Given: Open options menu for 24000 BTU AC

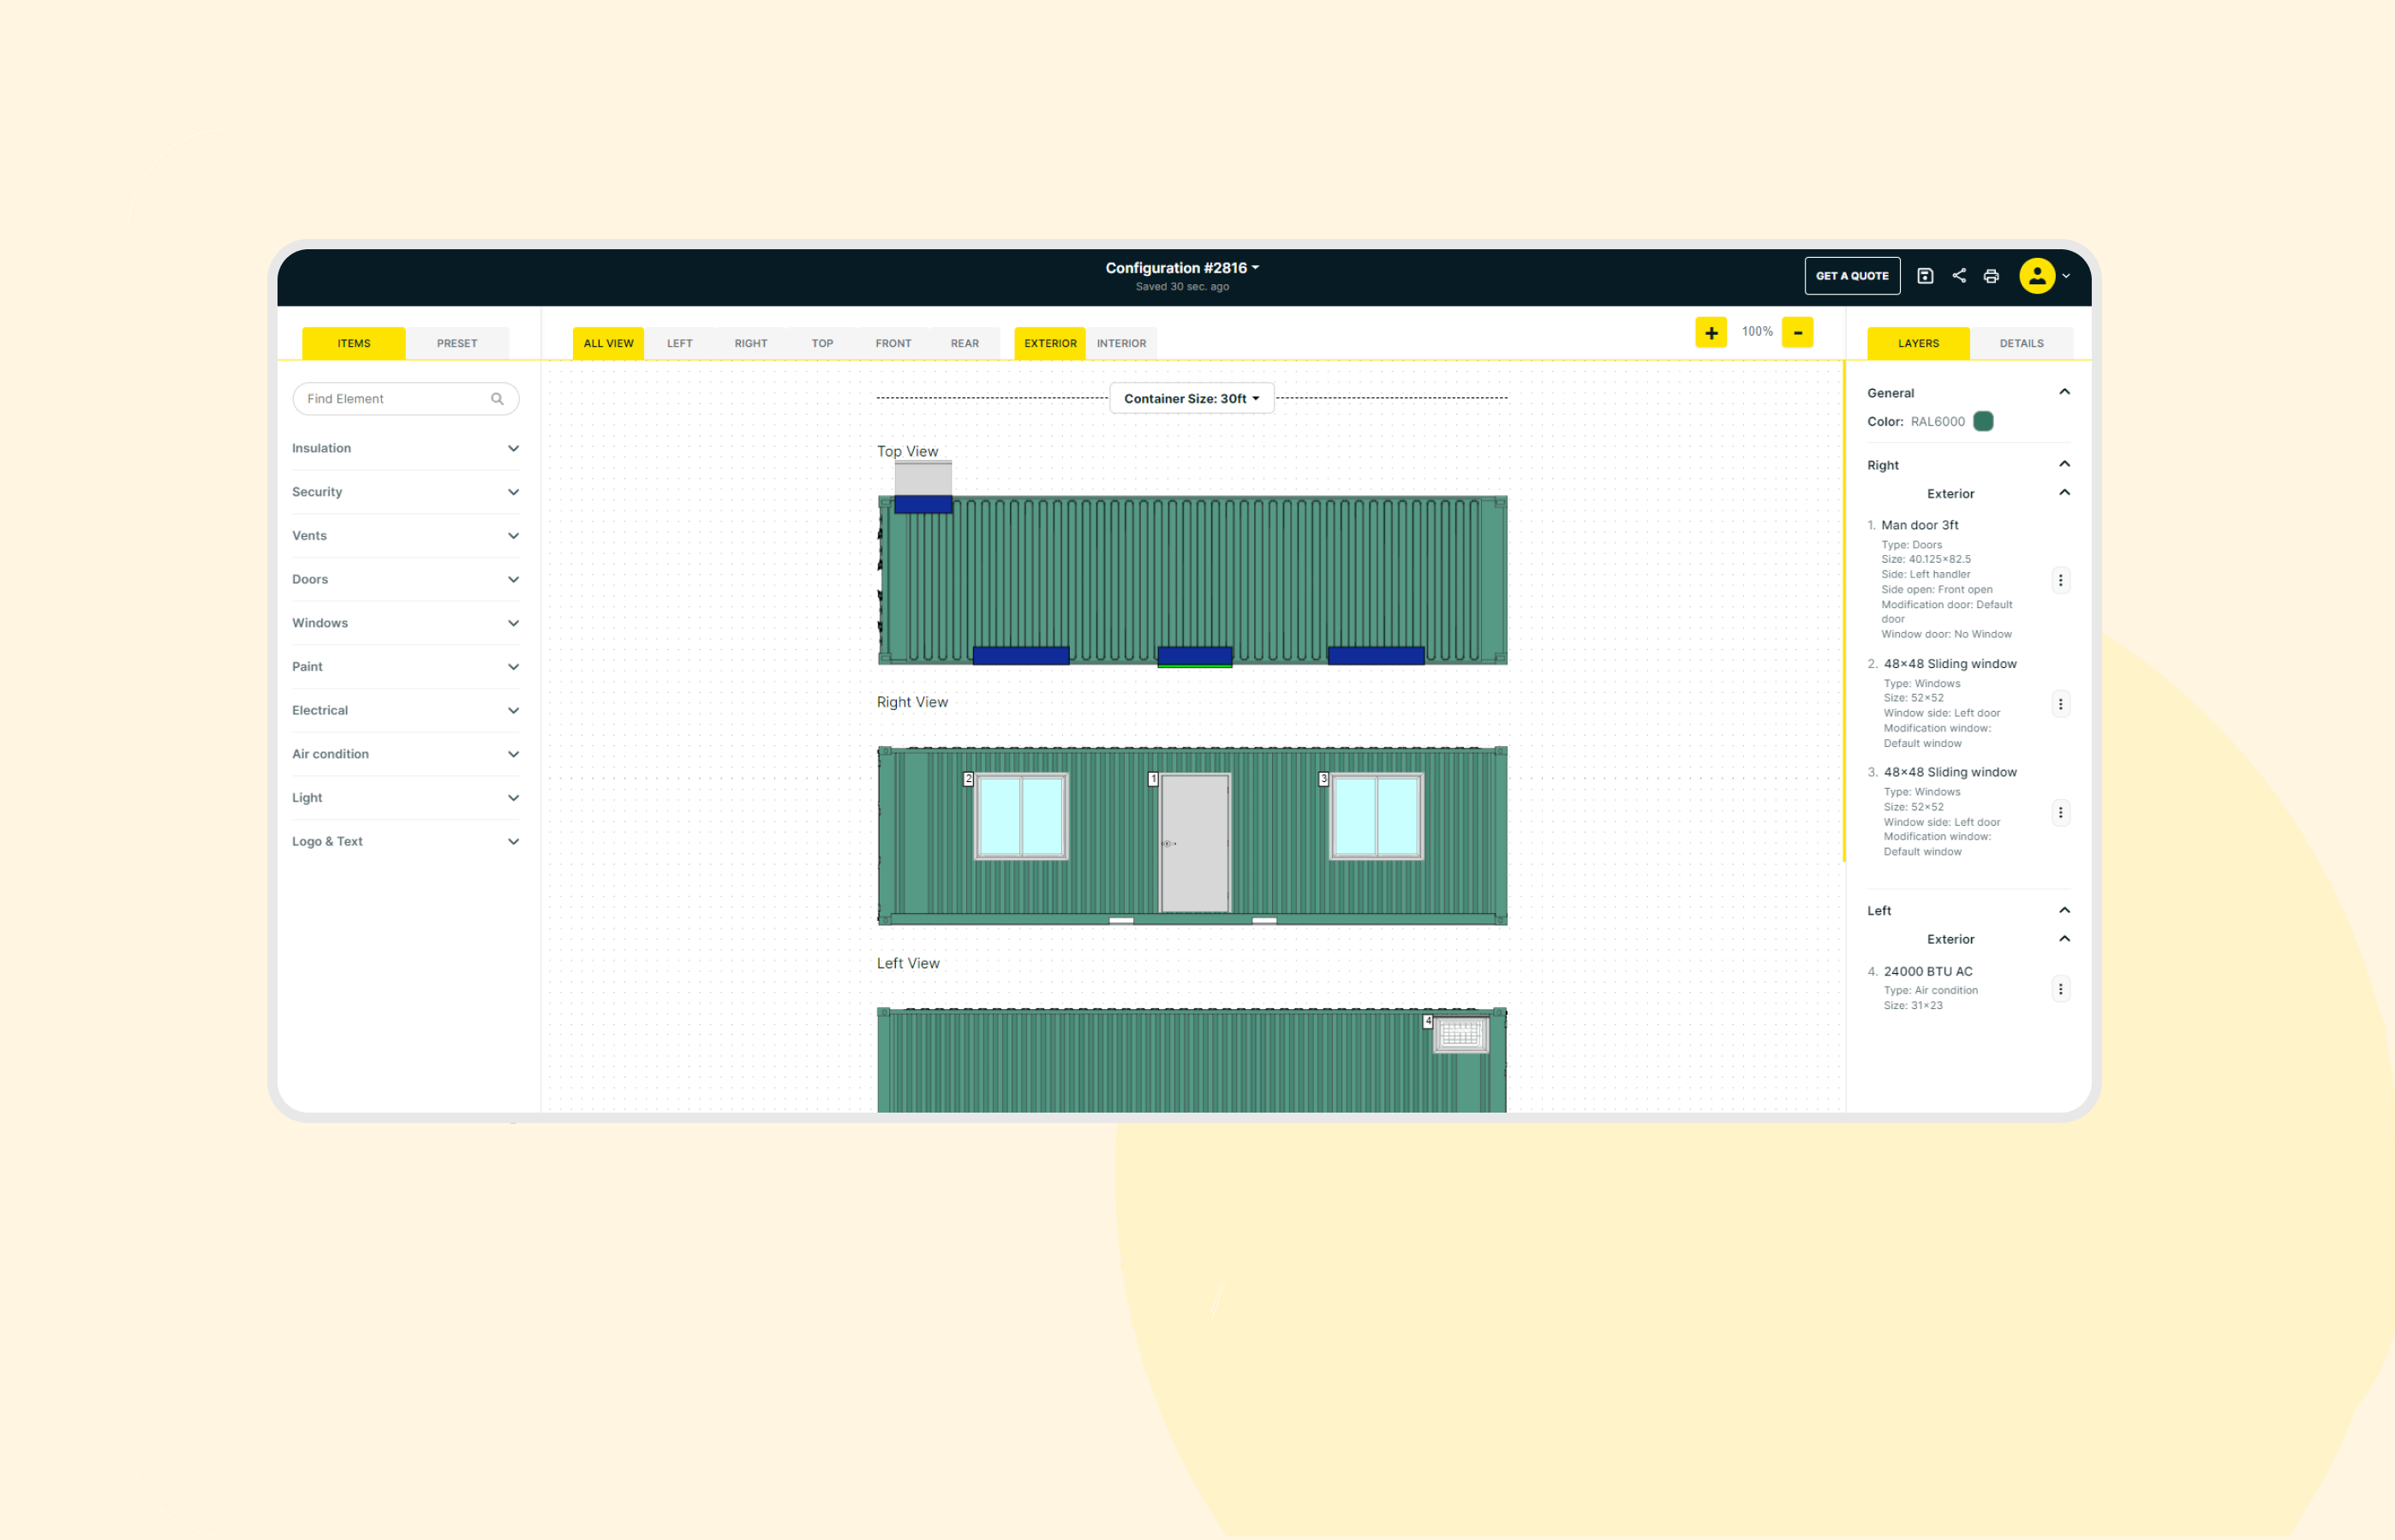Looking at the screenshot, I should click(2060, 989).
